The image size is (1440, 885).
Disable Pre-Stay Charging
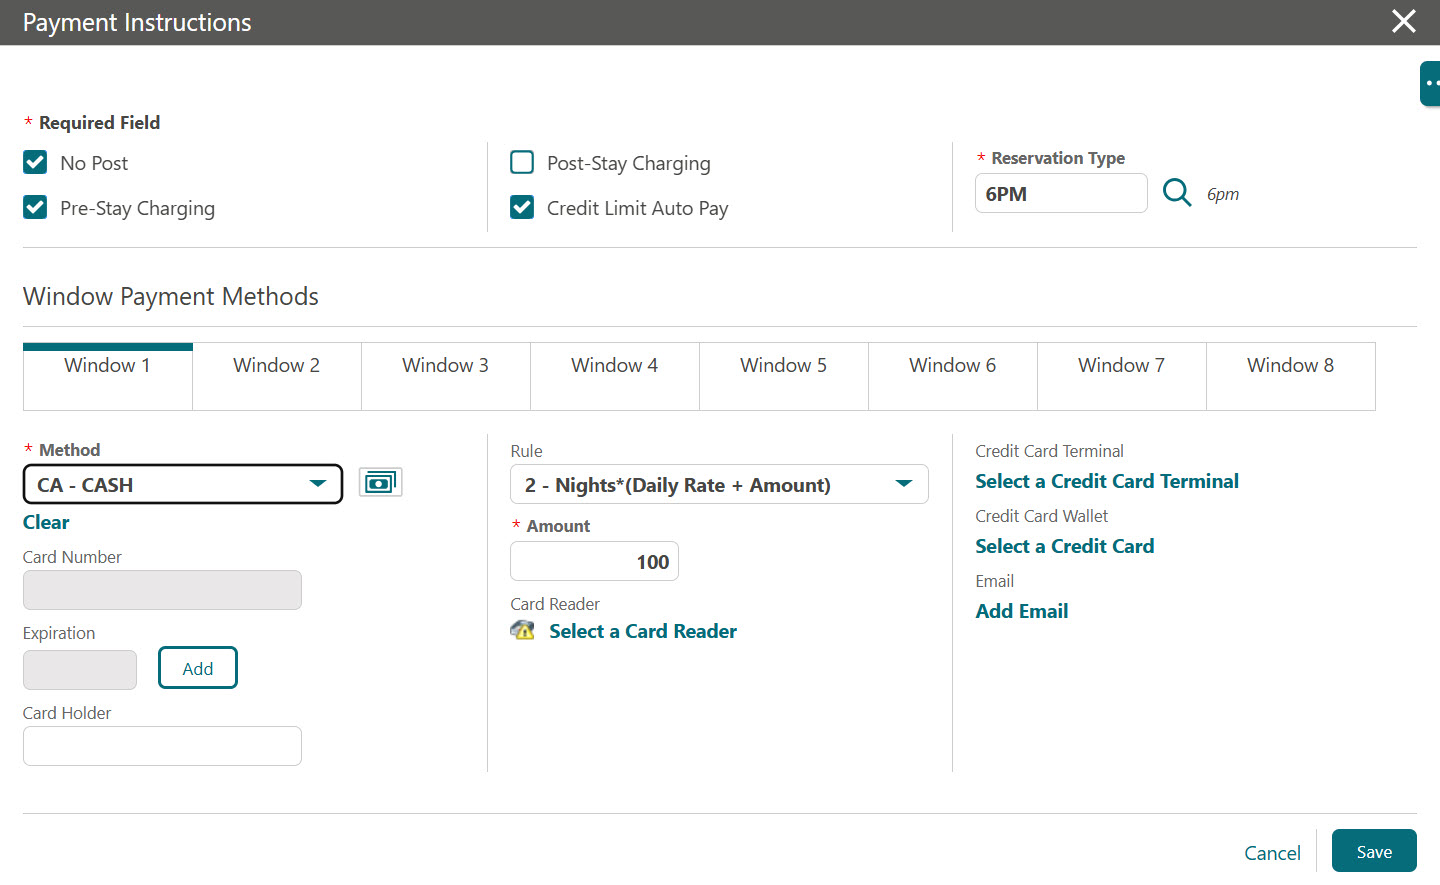(35, 208)
